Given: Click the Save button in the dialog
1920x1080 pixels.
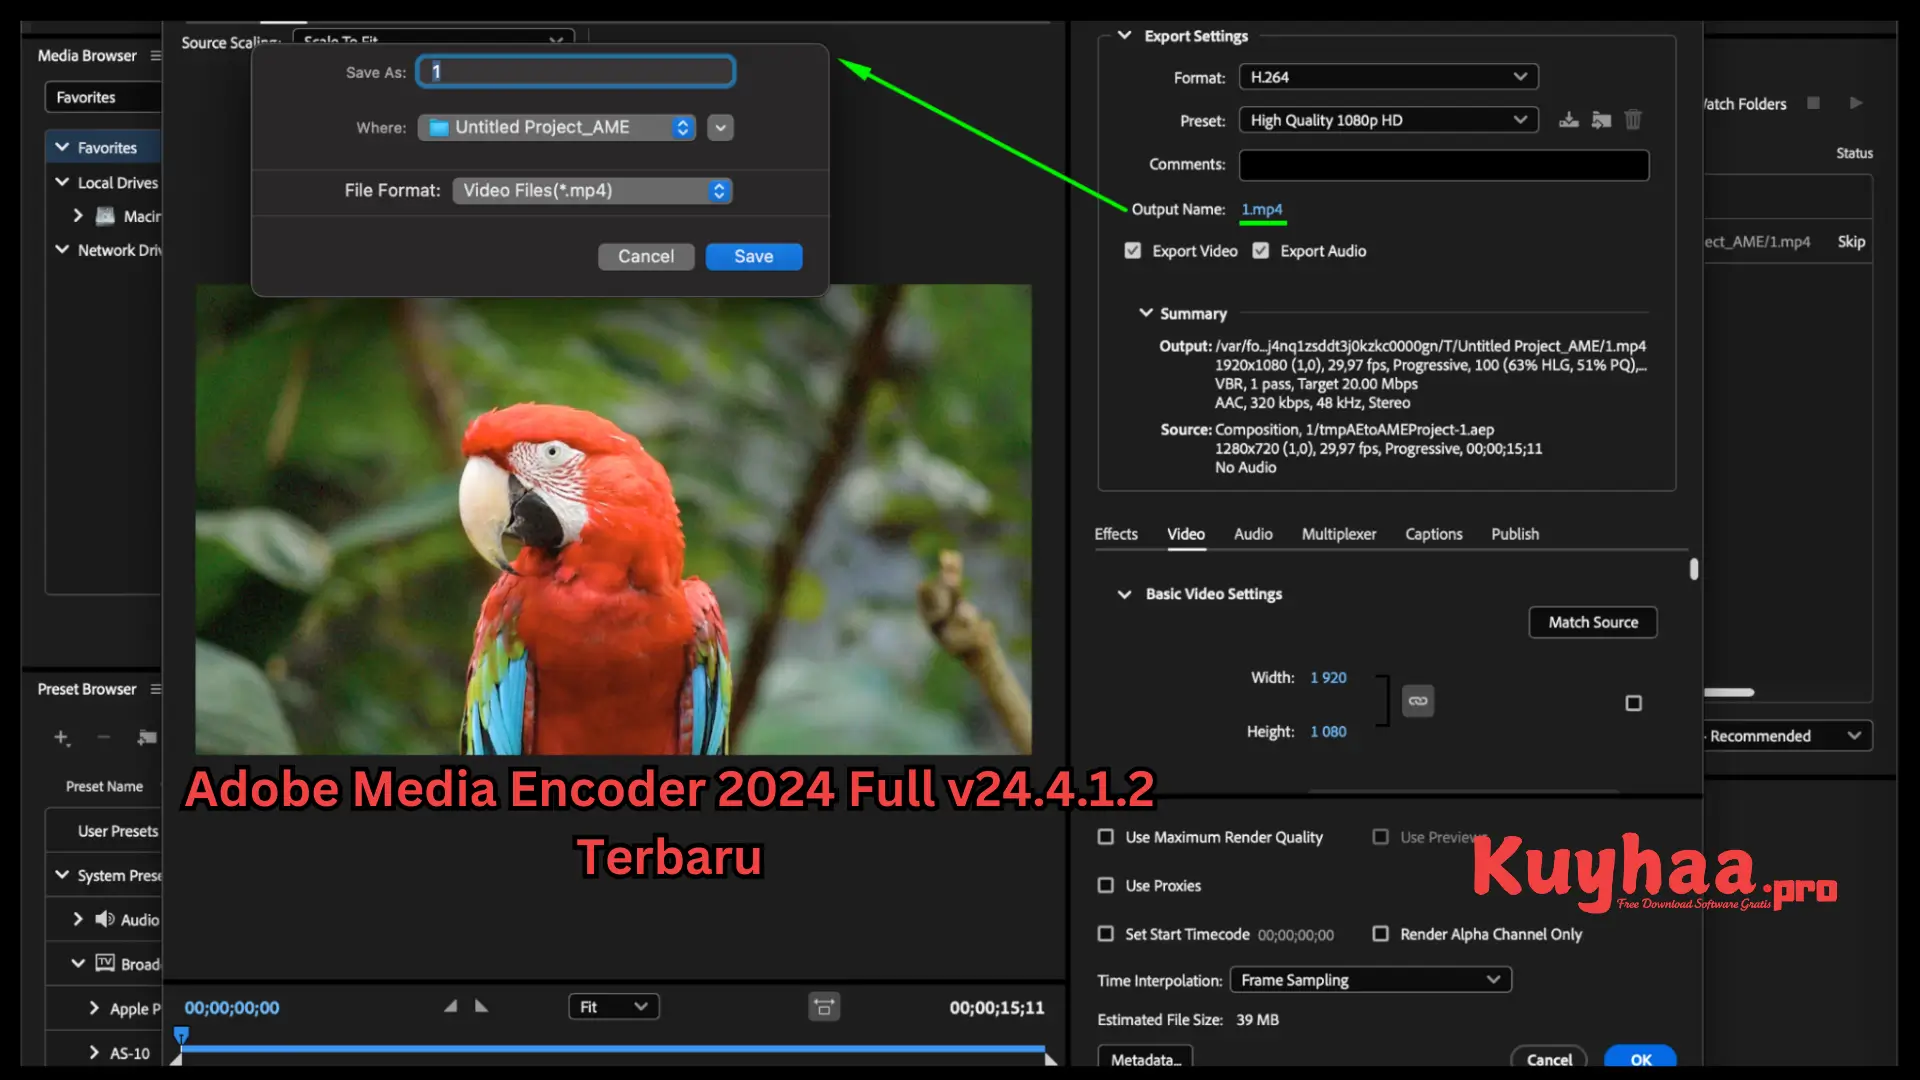Looking at the screenshot, I should point(753,256).
